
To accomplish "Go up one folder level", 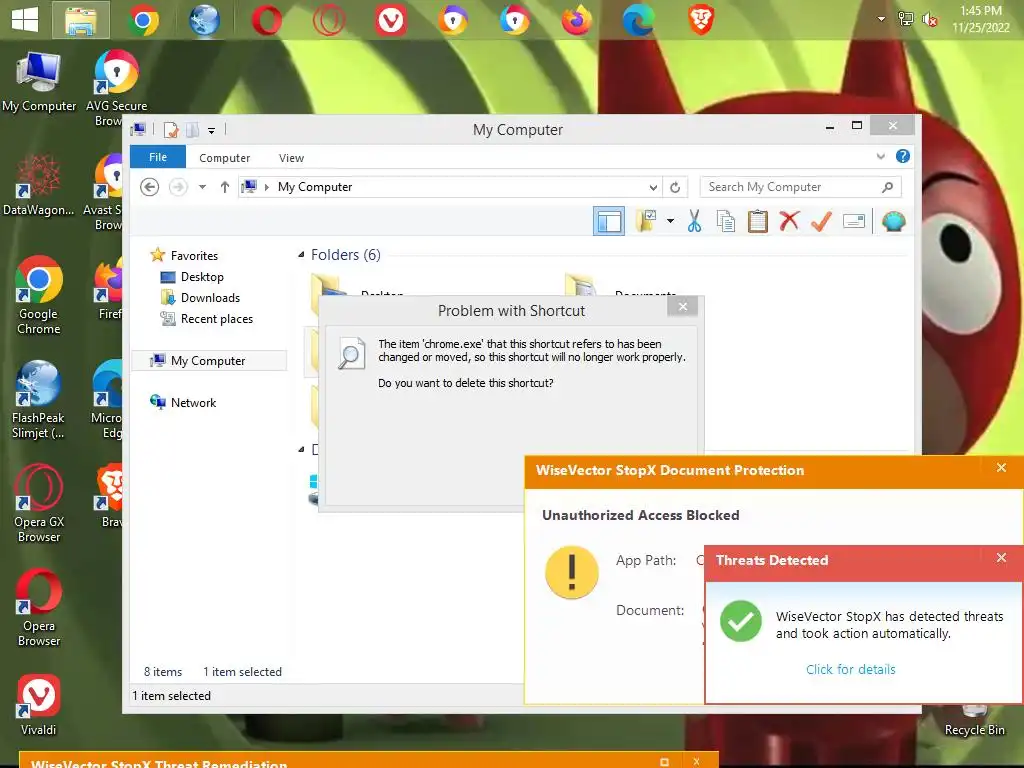I will (x=225, y=187).
